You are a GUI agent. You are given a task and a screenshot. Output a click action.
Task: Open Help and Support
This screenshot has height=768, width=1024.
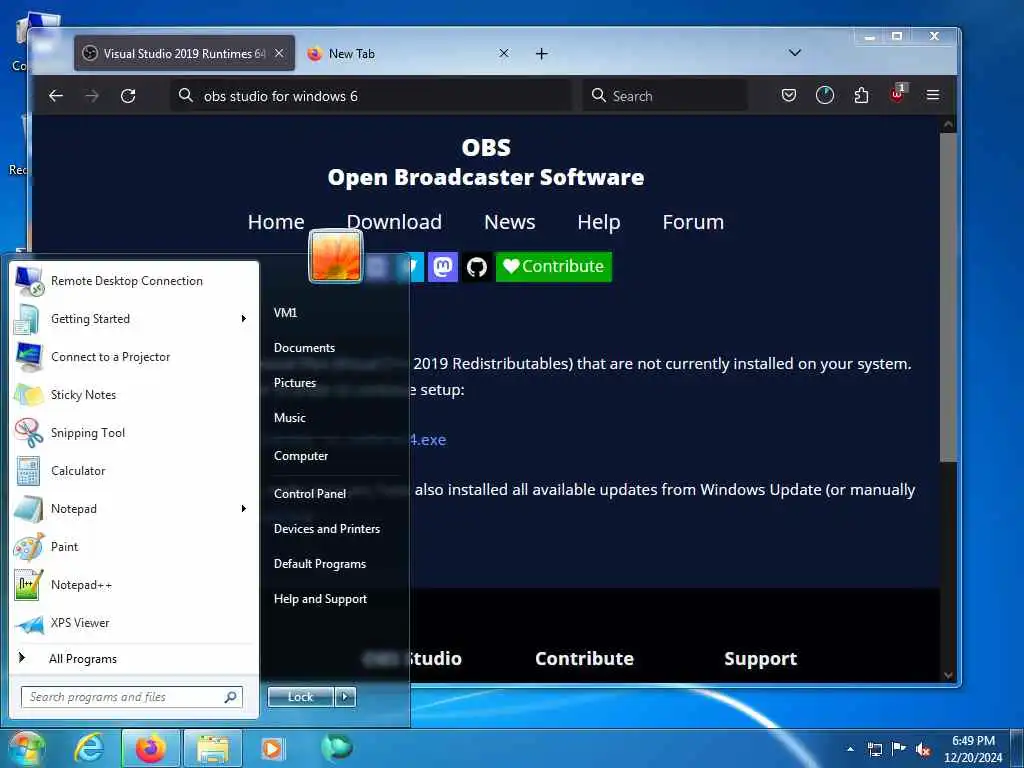pyautogui.click(x=320, y=599)
